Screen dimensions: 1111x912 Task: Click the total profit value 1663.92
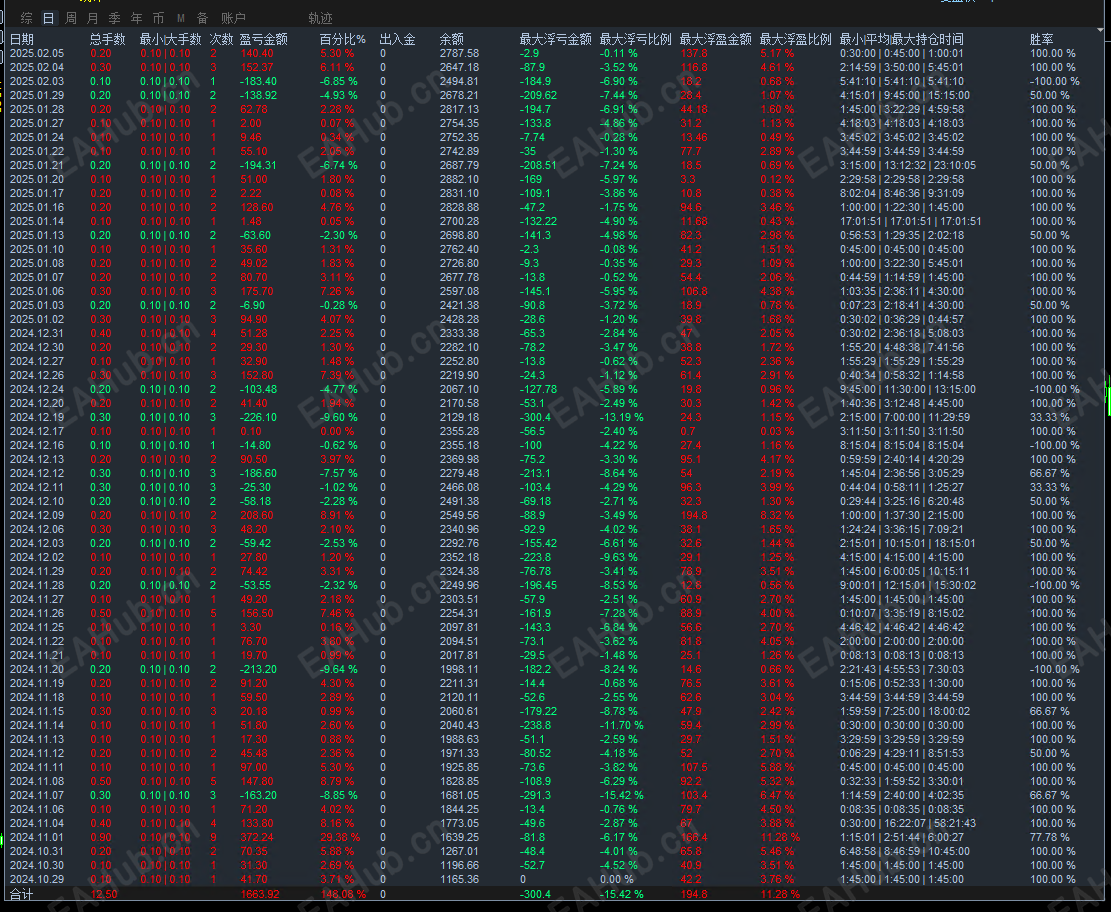click(260, 894)
